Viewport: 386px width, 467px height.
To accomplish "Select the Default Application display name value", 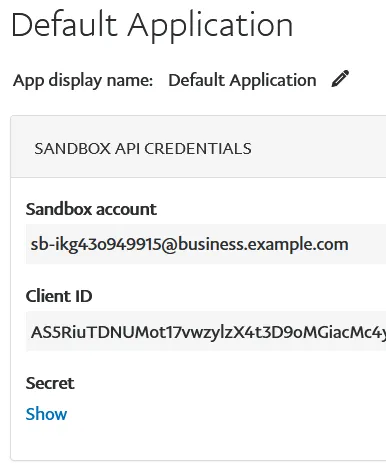I will point(242,80).
